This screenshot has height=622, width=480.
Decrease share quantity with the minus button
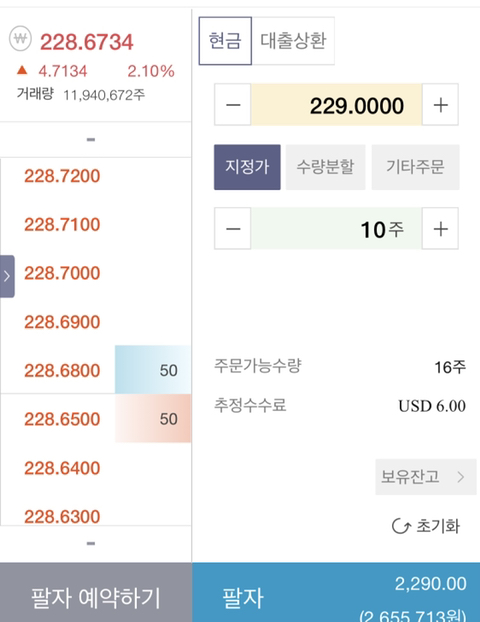(x=233, y=228)
